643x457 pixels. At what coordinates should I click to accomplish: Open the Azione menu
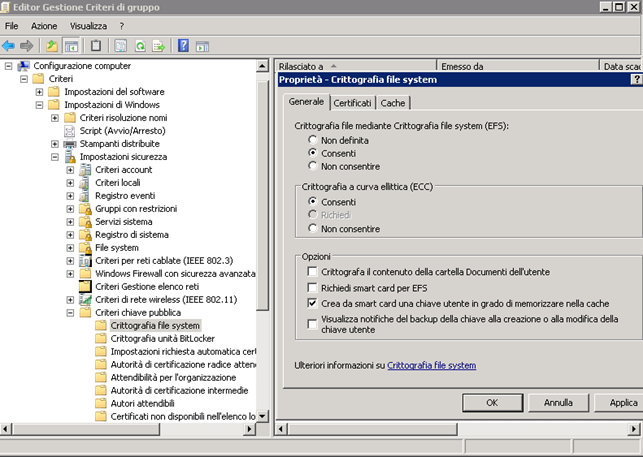coord(44,26)
